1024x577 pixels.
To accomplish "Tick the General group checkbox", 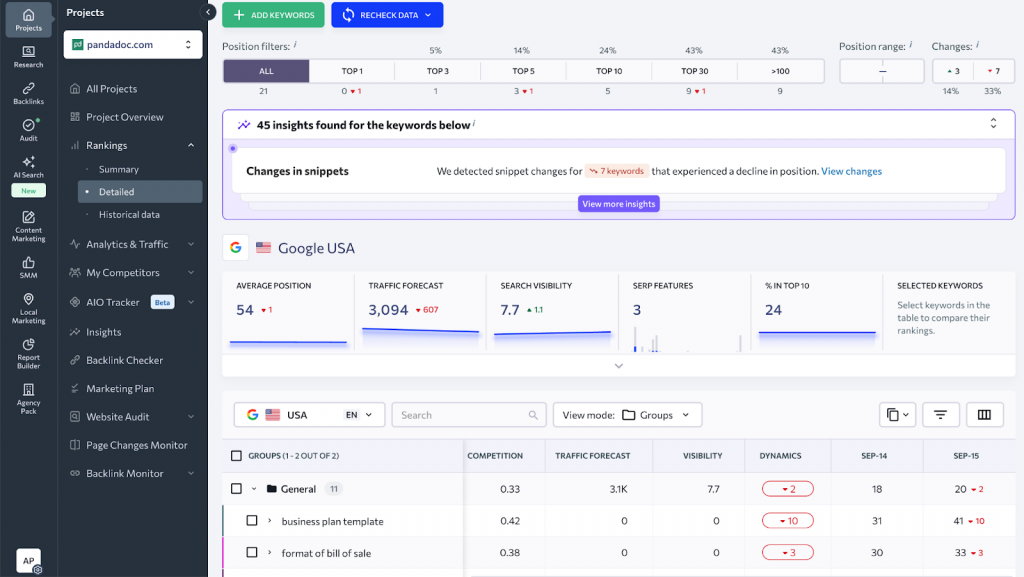I will click(236, 489).
